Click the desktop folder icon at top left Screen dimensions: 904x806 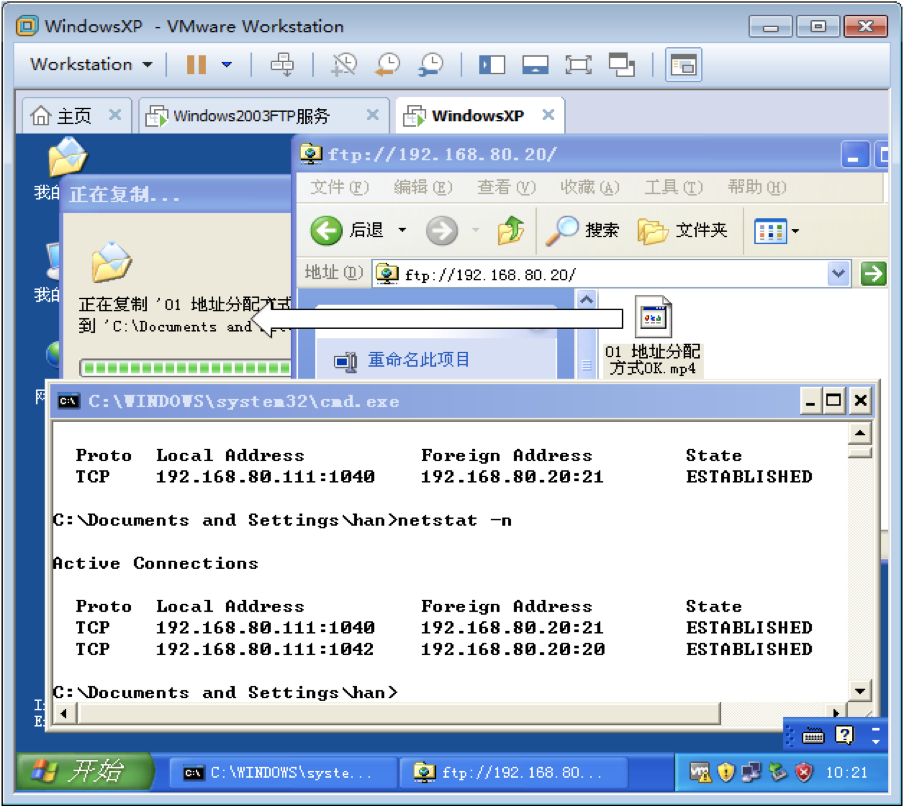(67, 156)
